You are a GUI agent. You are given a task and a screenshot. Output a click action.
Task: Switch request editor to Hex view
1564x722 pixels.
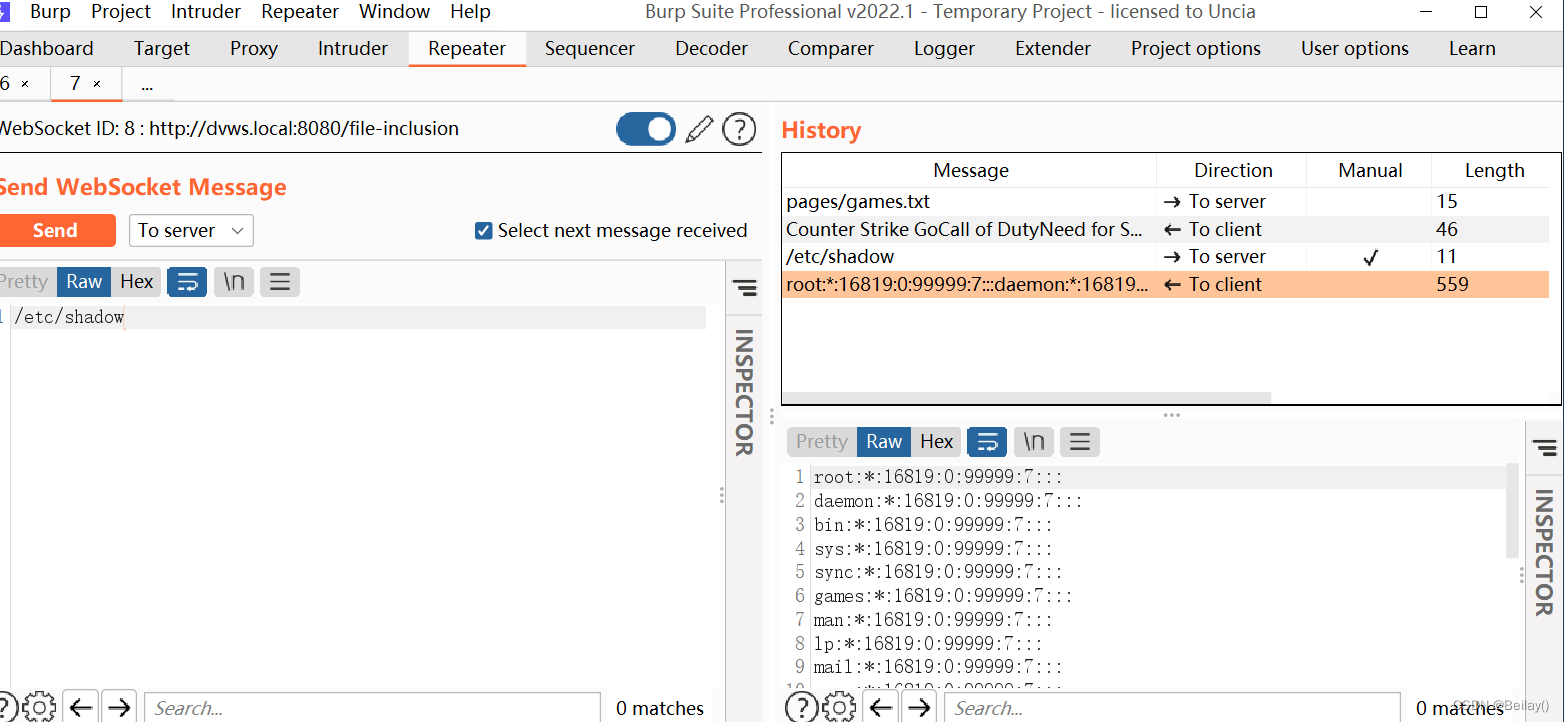(137, 282)
